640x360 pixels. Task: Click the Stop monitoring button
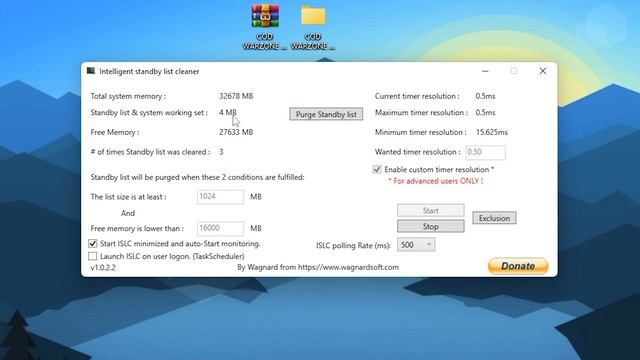click(431, 227)
